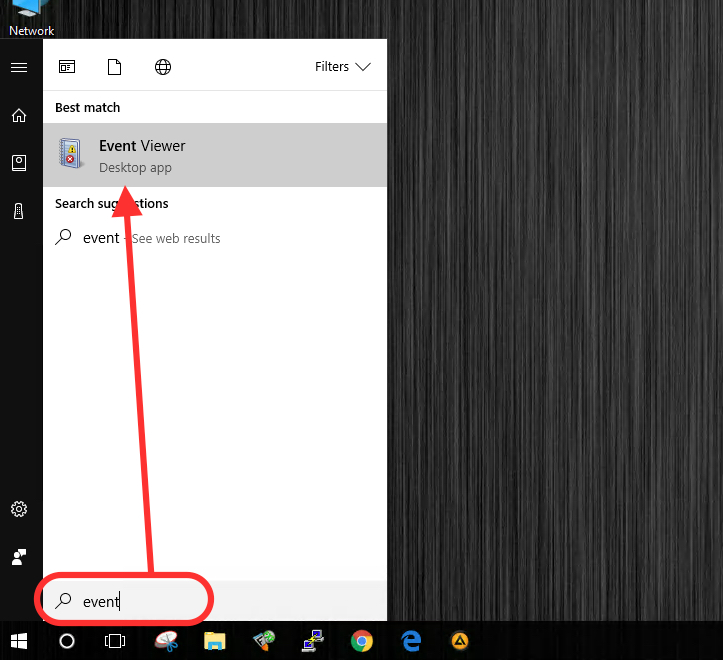723x660 pixels.
Task: Open the AIMP orange triangle taskbar icon
Action: 460,641
